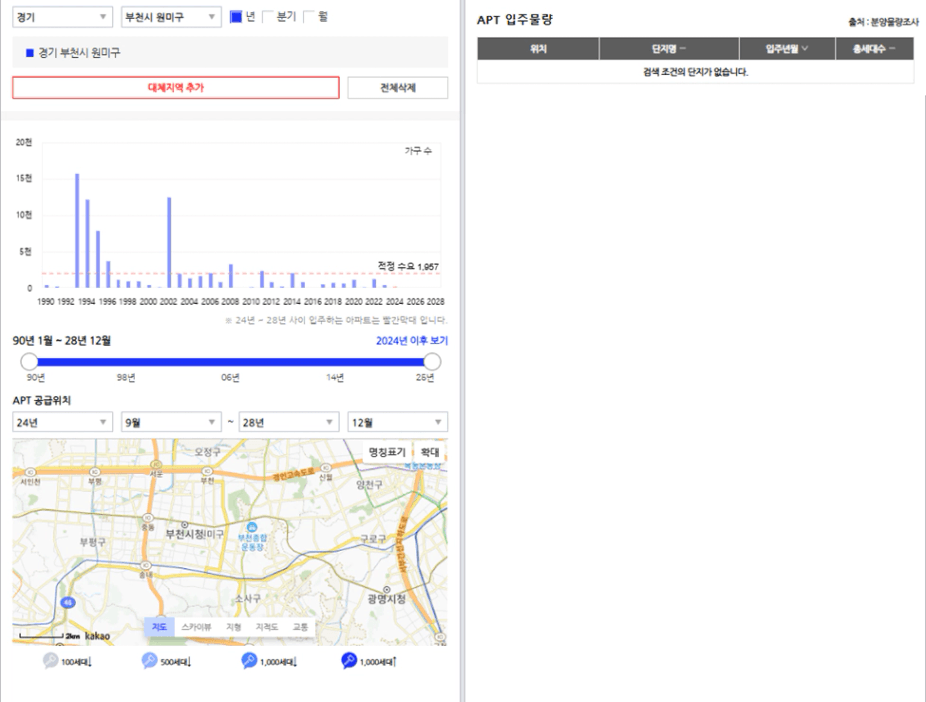Click the 가구 수 chart label
926x702 pixels.
coord(418,151)
